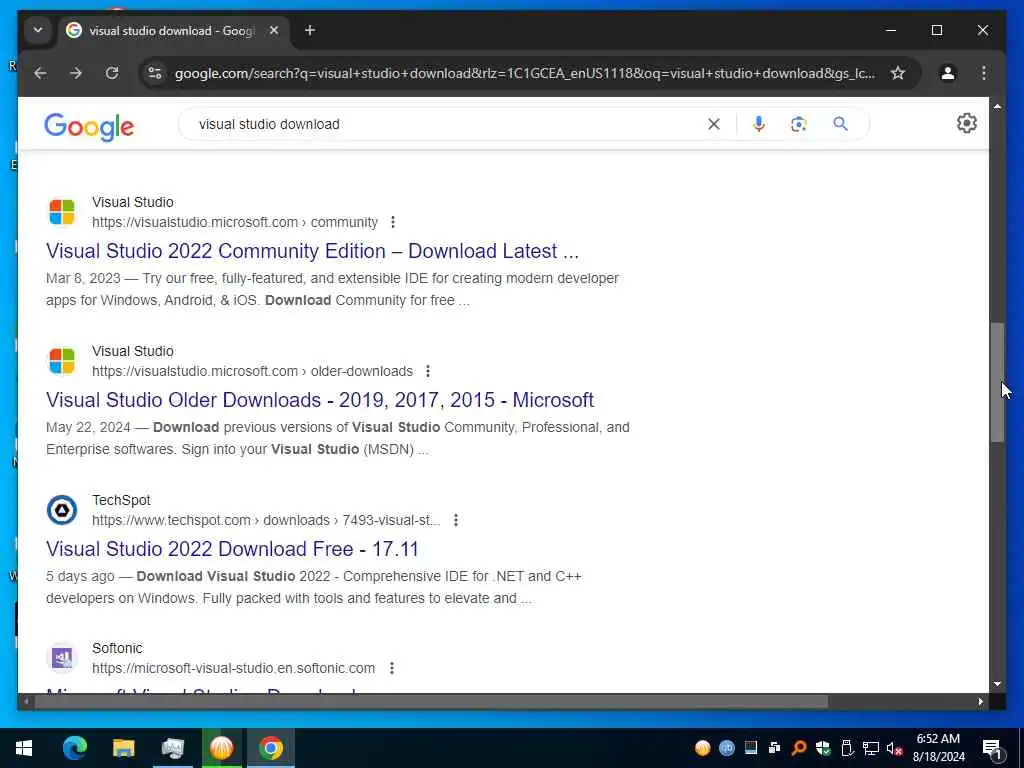Launch Microsoft Edge from taskbar

pos(74,748)
